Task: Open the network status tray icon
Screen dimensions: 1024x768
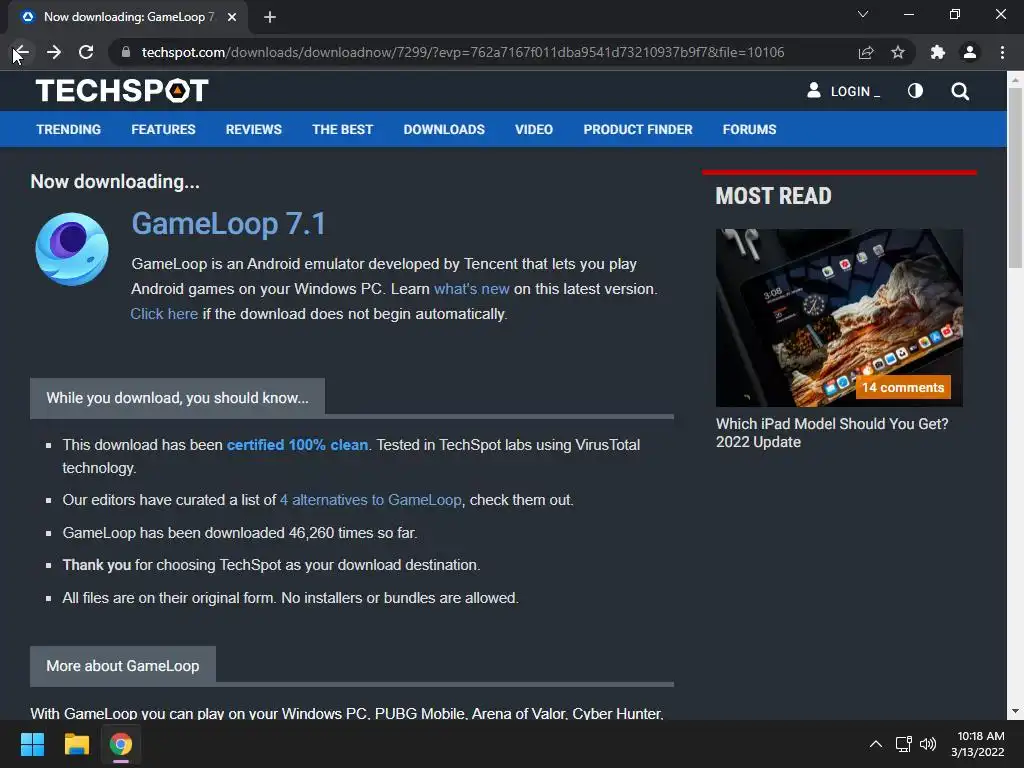Action: pos(903,744)
